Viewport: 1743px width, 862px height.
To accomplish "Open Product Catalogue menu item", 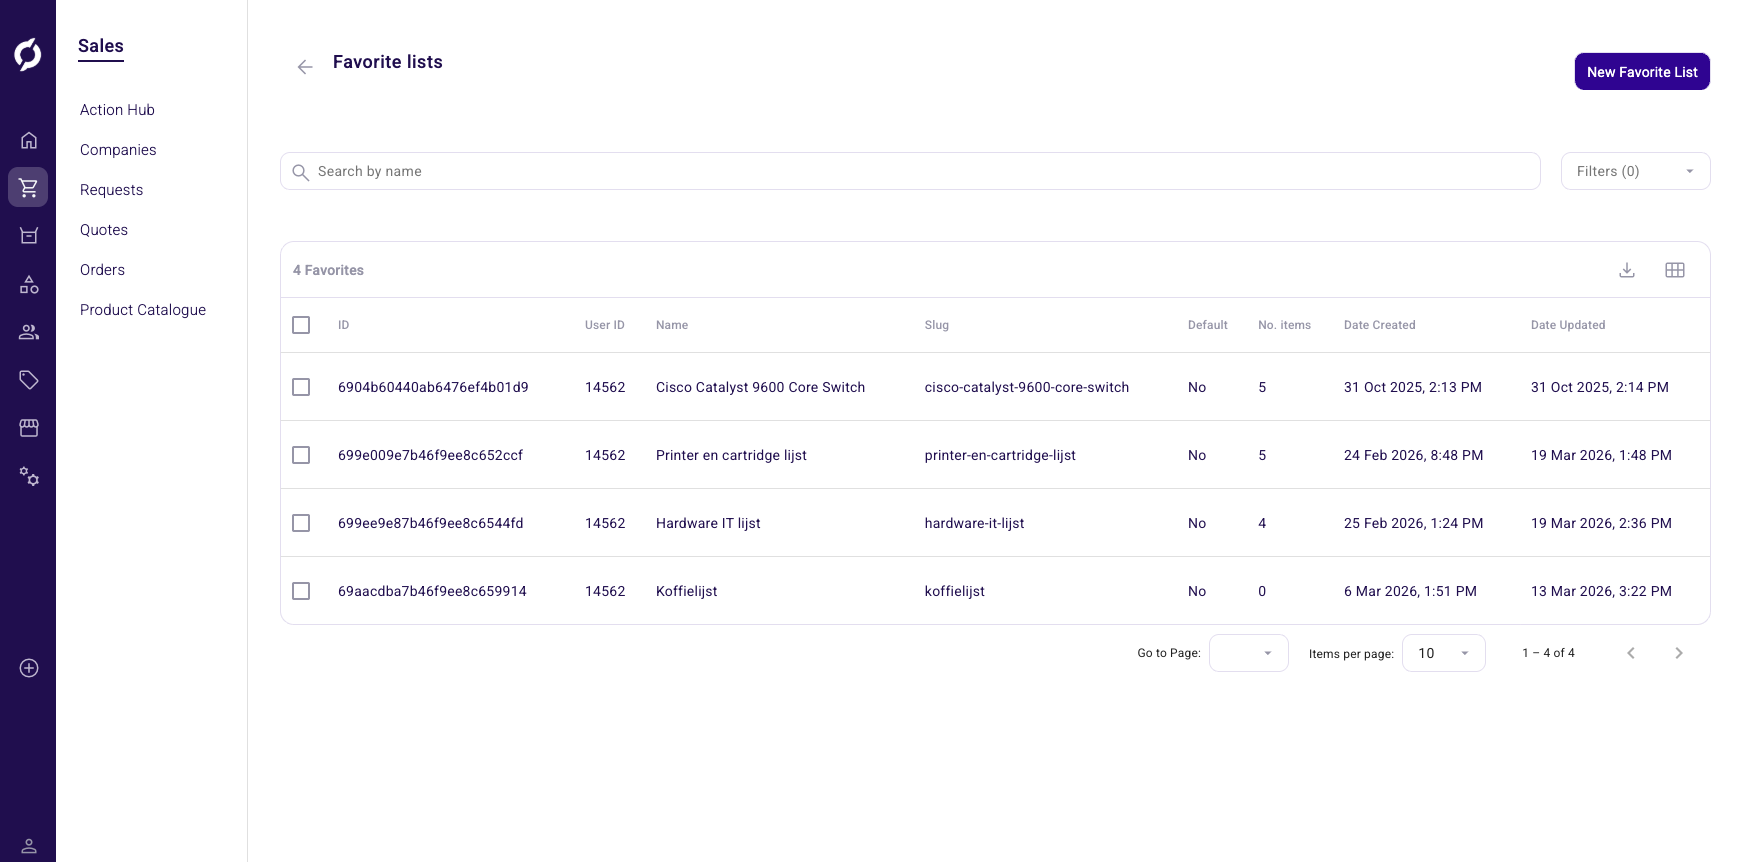I will pos(143,310).
